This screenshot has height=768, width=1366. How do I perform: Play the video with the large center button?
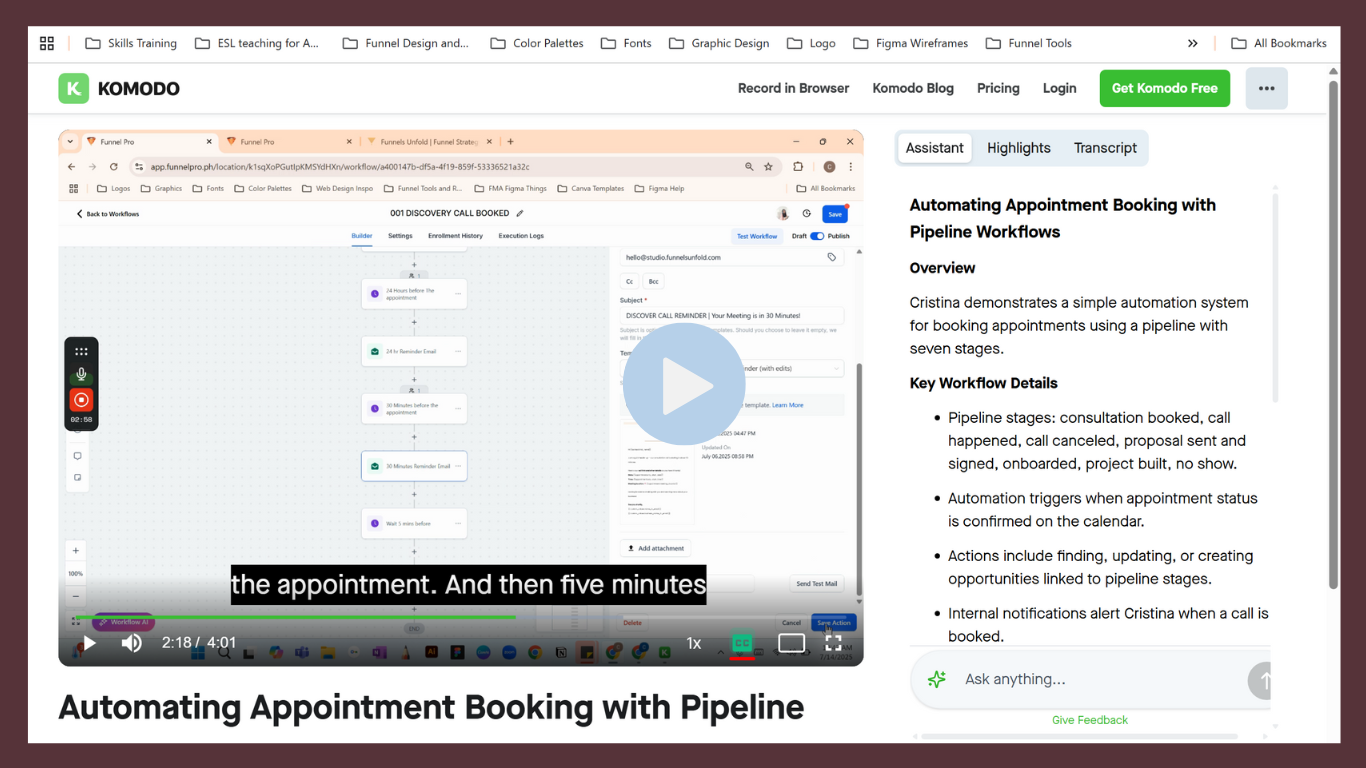coord(684,384)
